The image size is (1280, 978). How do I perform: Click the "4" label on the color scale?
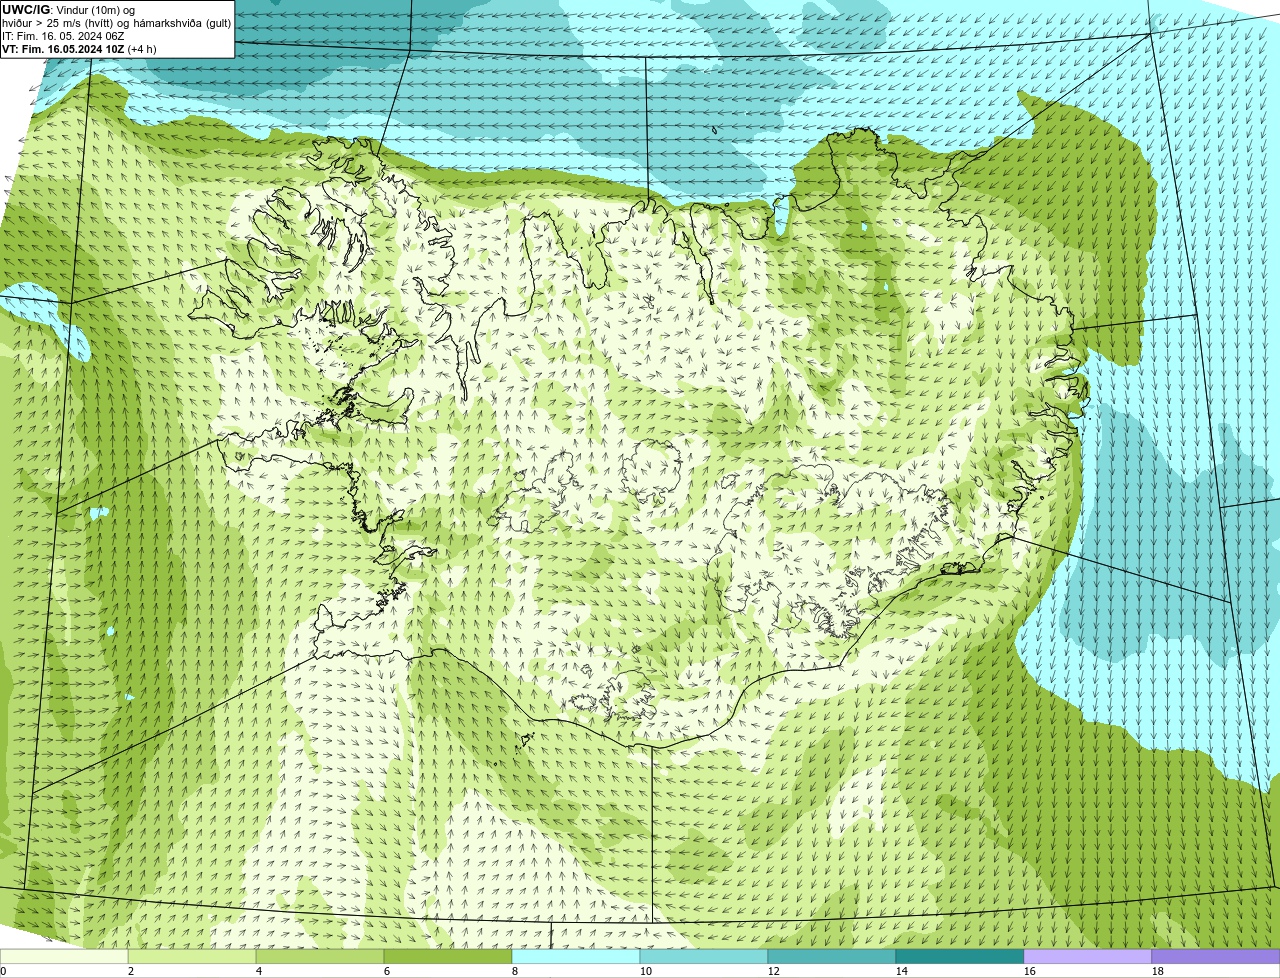(x=259, y=971)
